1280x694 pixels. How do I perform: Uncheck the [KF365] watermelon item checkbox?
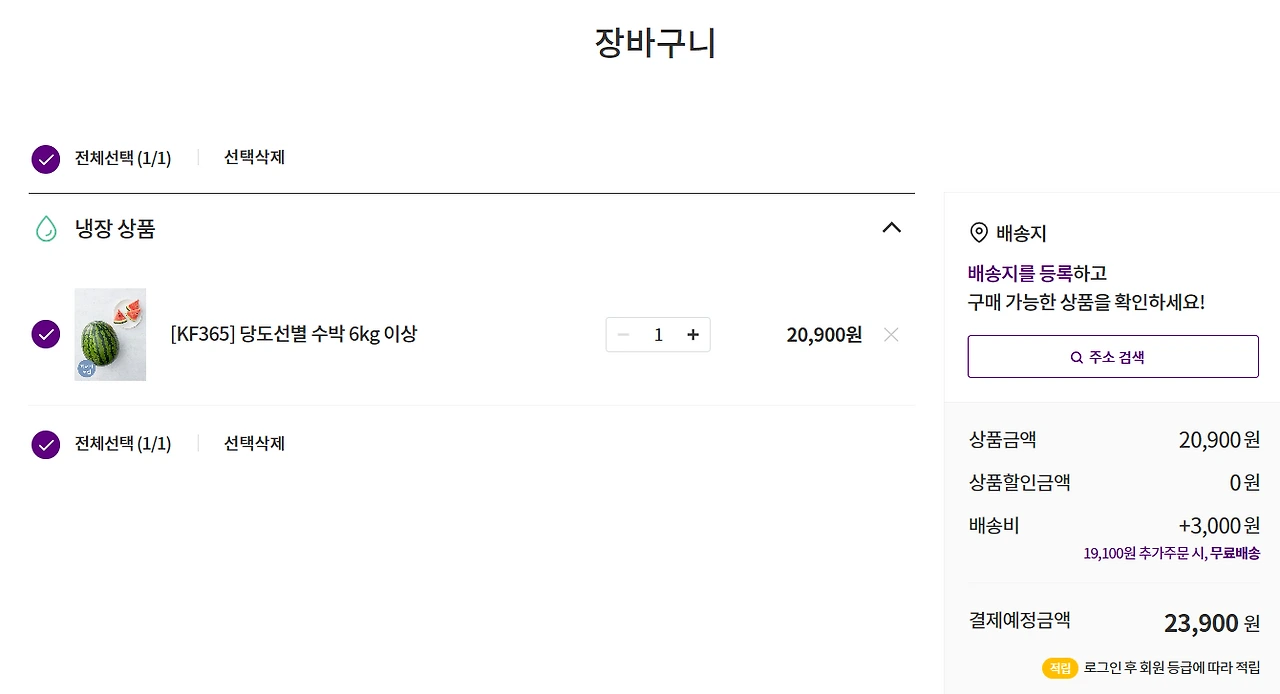click(x=46, y=335)
